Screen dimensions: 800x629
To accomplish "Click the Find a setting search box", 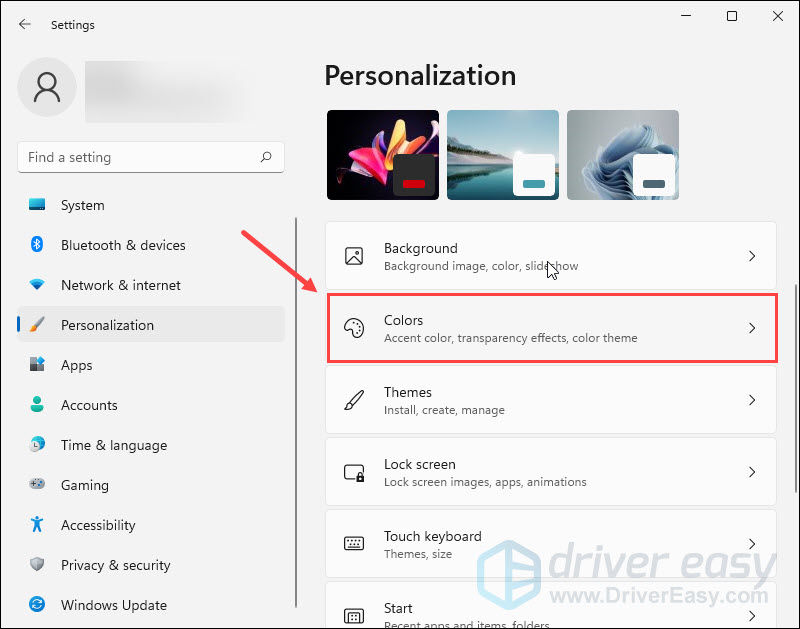I will [x=150, y=157].
